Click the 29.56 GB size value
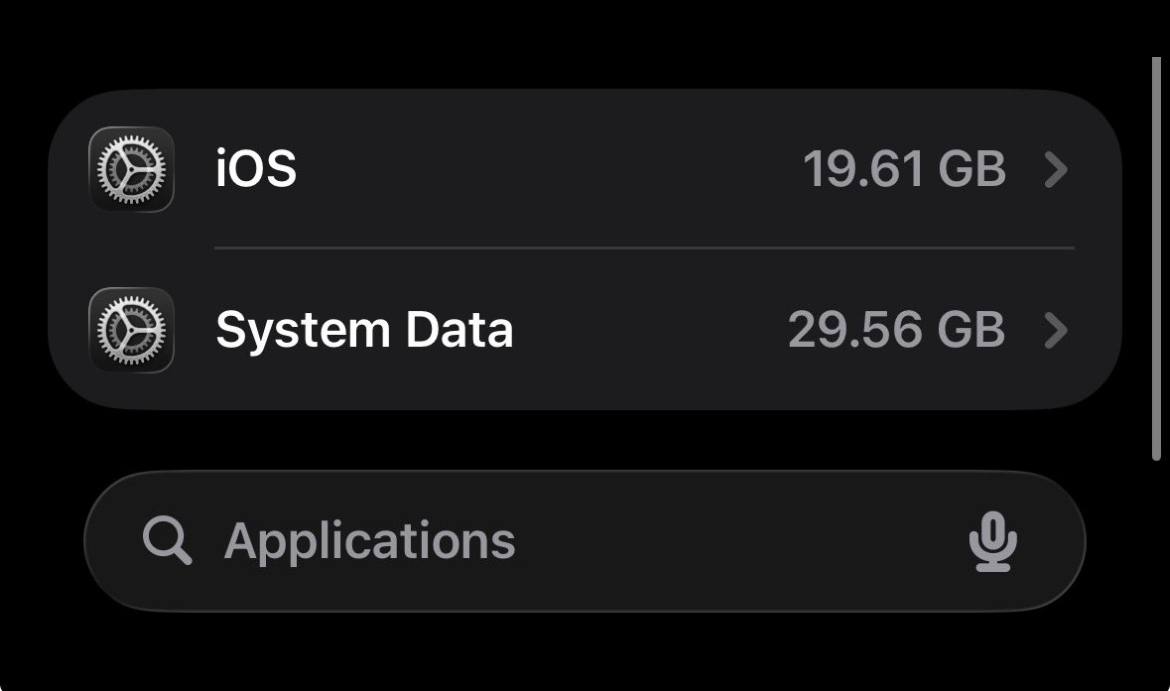Image resolution: width=1170 pixels, height=691 pixels. pyautogui.click(x=896, y=330)
